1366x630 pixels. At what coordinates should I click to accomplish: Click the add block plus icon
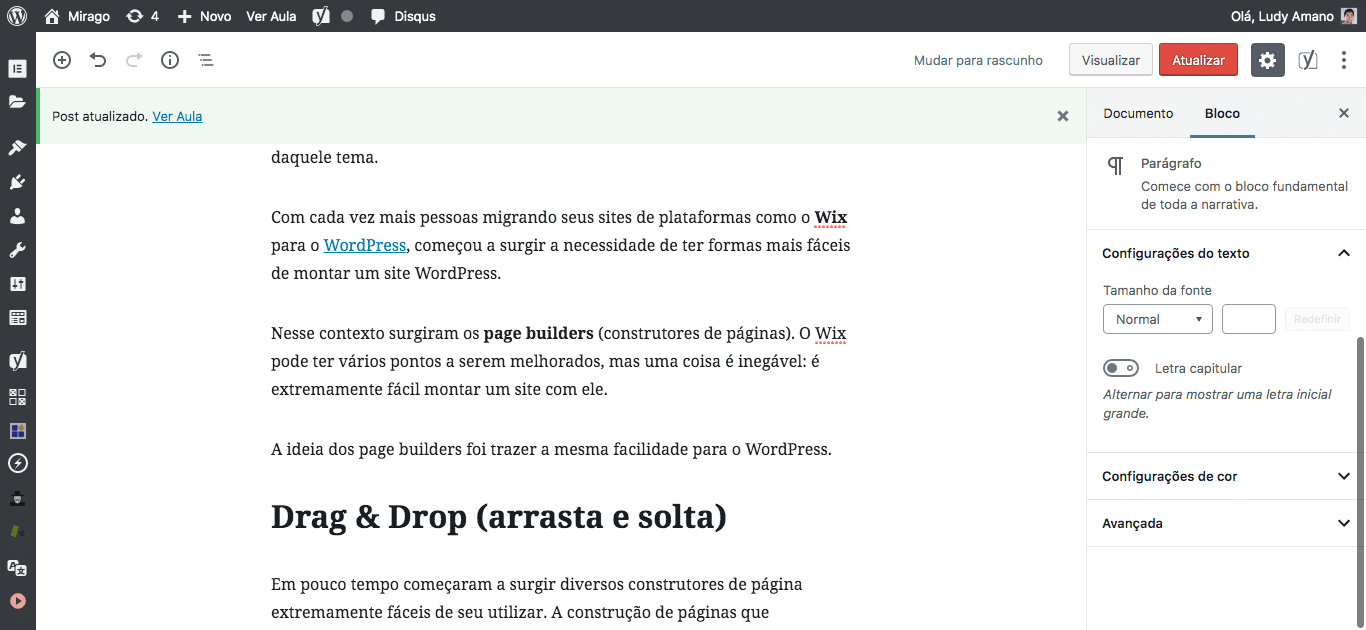click(62, 60)
